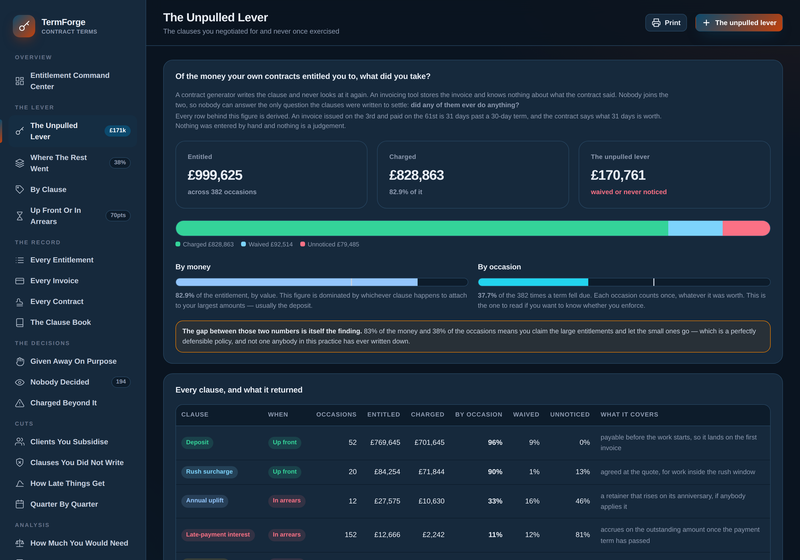Click the Quarter By Quarter calendar icon
Image resolution: width=800 pixels, height=560 pixels.
click(19, 504)
